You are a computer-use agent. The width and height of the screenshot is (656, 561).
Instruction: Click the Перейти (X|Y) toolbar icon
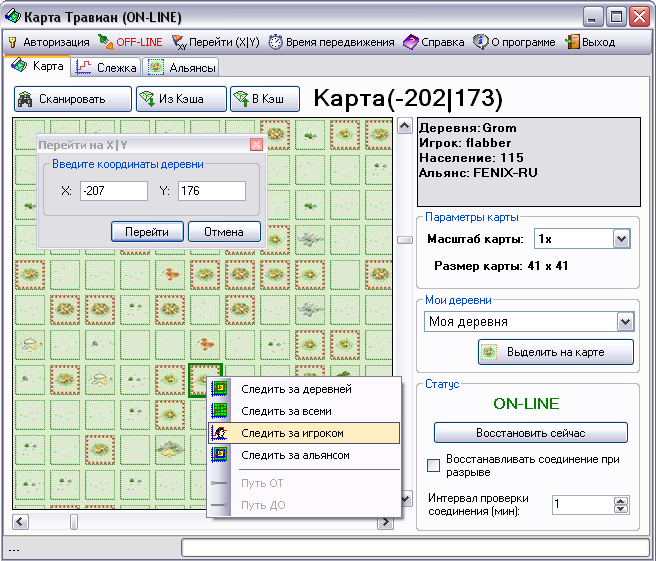[x=179, y=42]
